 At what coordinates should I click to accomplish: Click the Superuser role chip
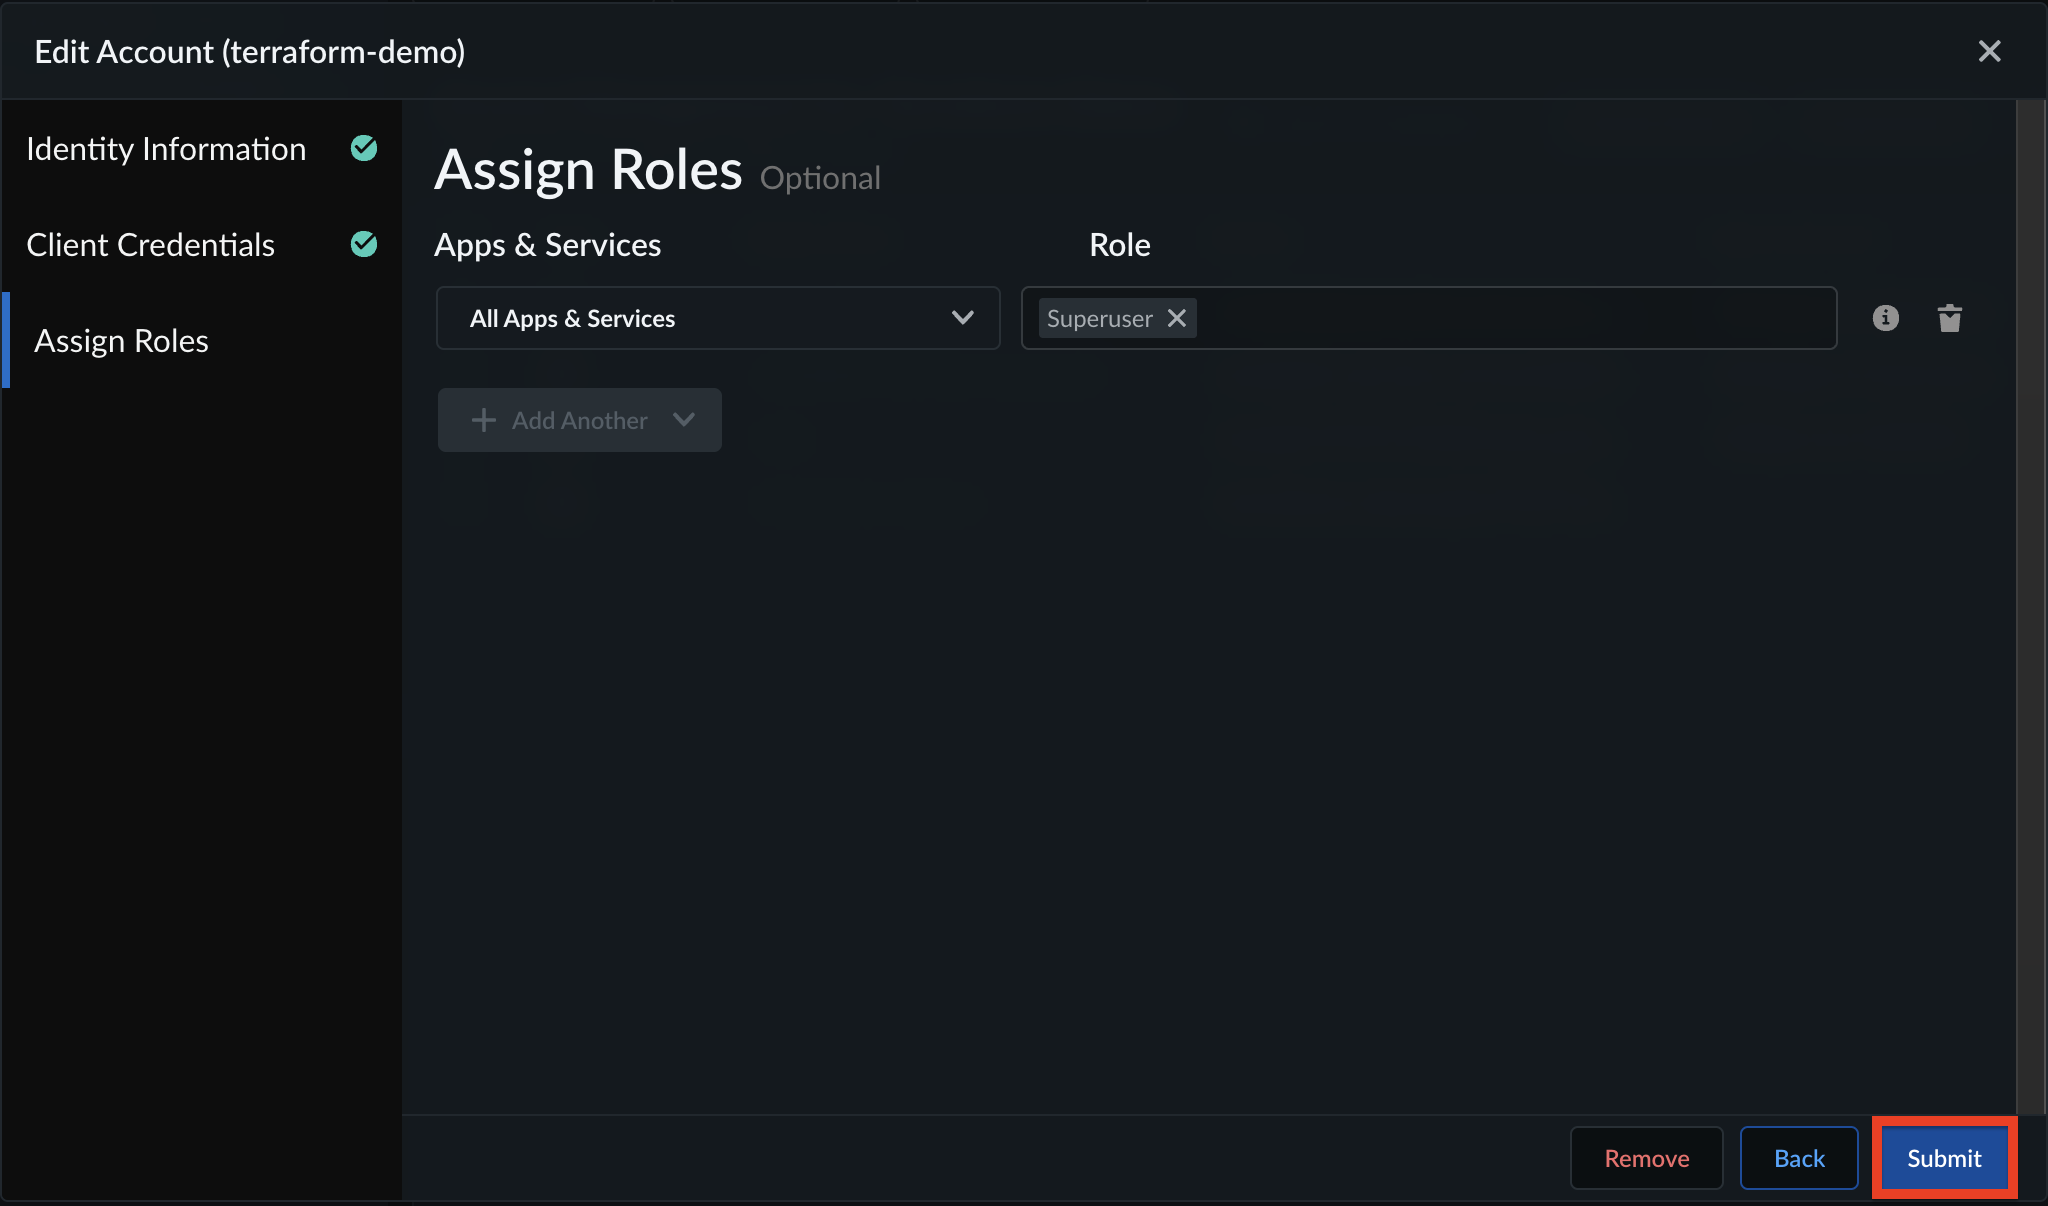pyautogui.click(x=1099, y=318)
